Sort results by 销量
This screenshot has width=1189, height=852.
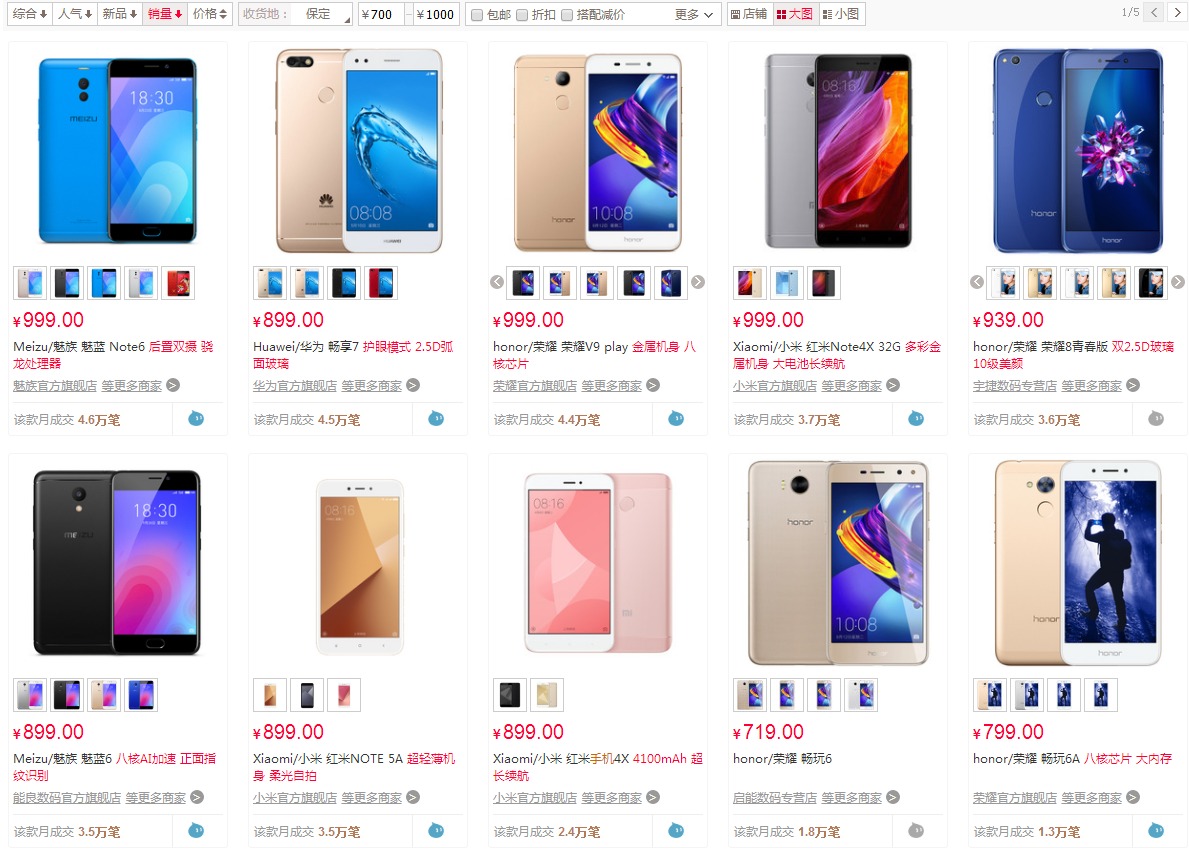(165, 14)
